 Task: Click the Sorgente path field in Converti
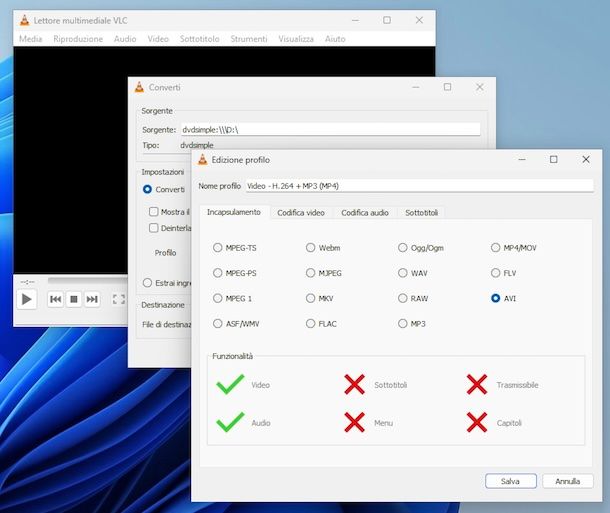pos(330,130)
